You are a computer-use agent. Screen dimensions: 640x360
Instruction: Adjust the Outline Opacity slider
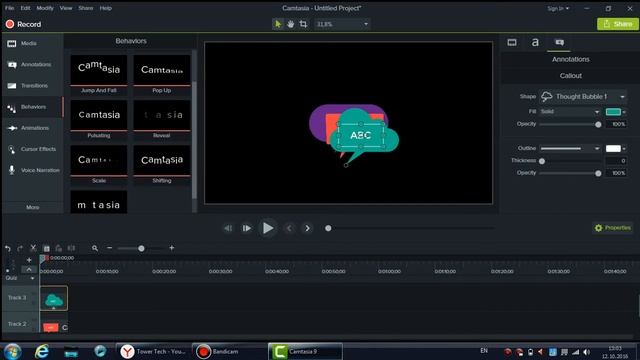click(x=598, y=173)
